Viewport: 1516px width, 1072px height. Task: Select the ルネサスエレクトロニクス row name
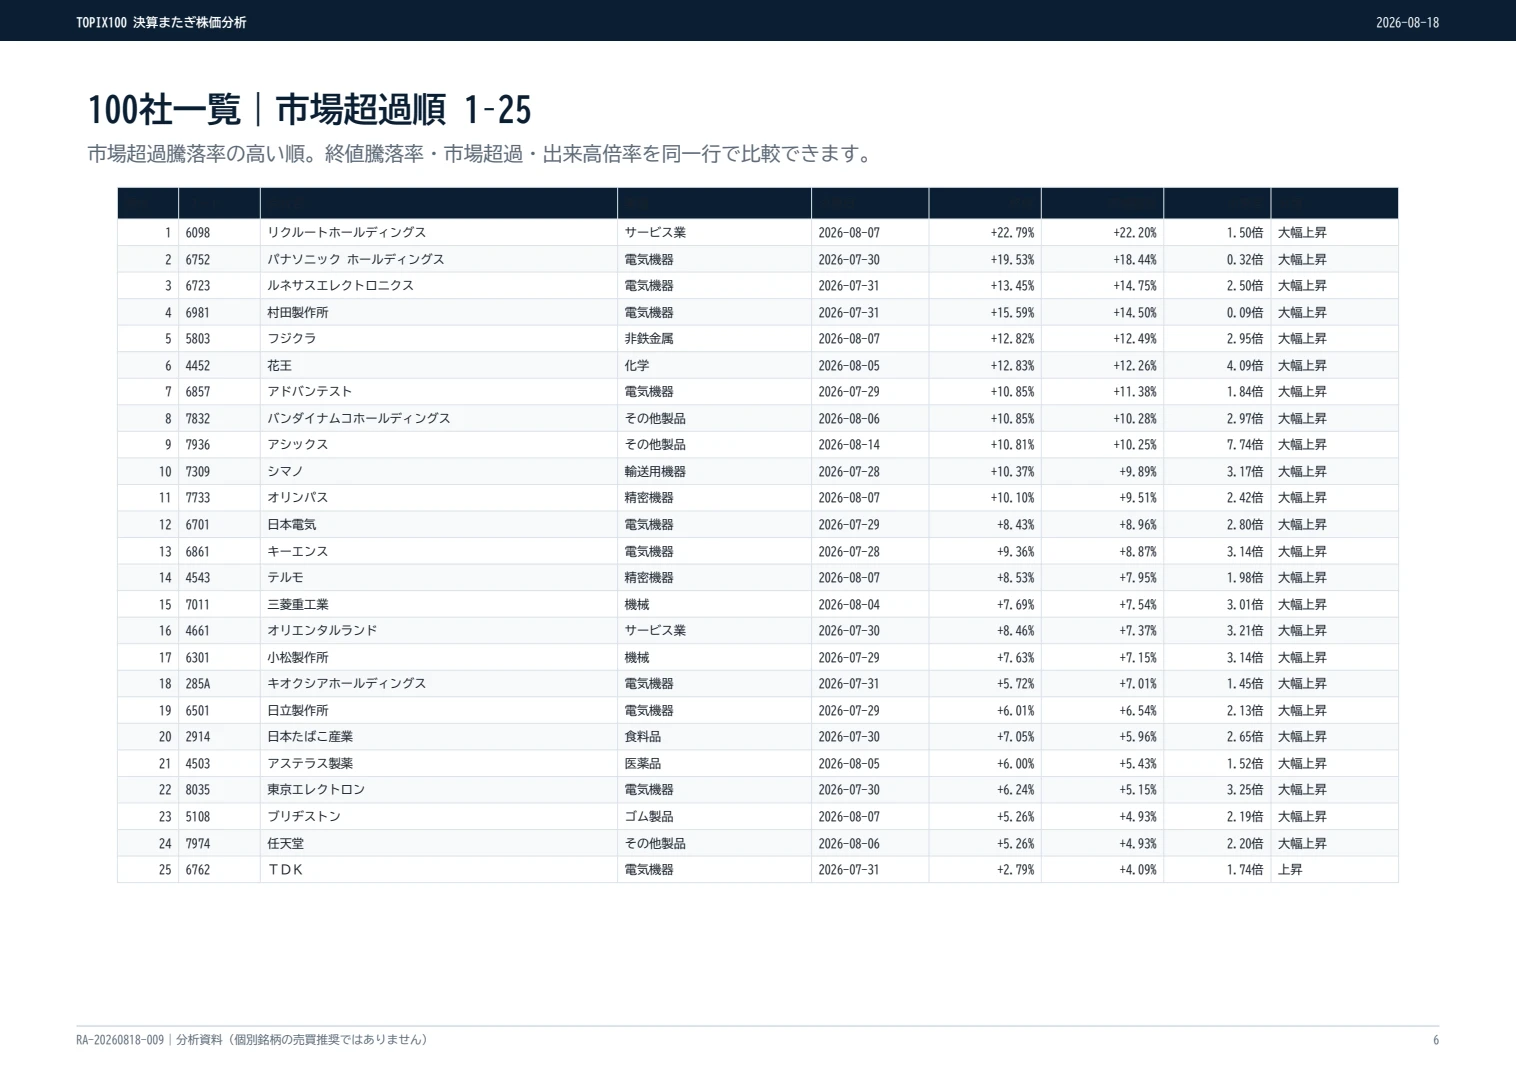(x=340, y=286)
